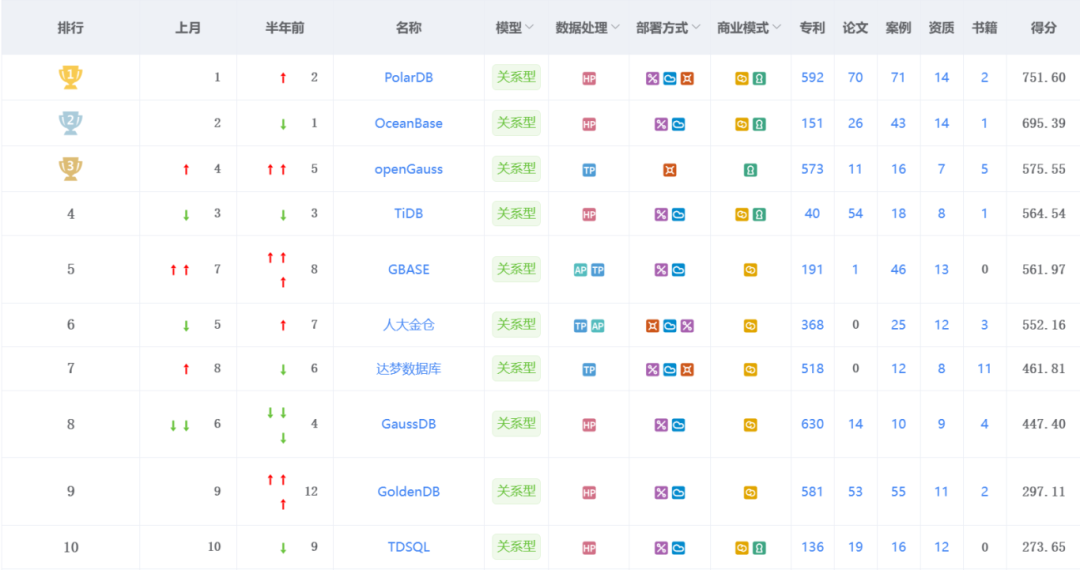Click OceanBase's paper count 26
The height and width of the screenshot is (570, 1080).
(855, 123)
